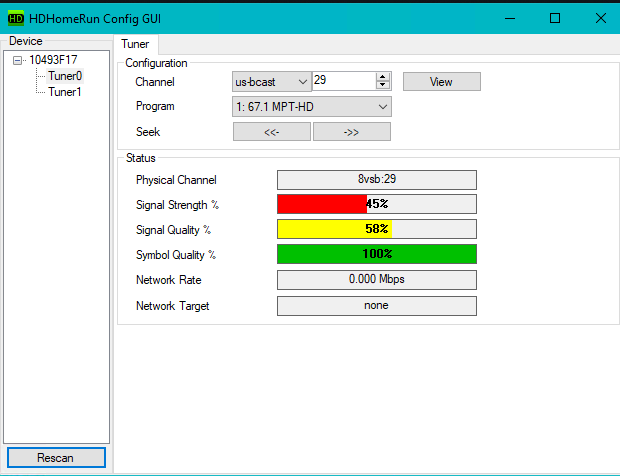Open the Program dropdown showing 67.1 MPT-HD
This screenshot has width=620, height=476.
tap(312, 107)
